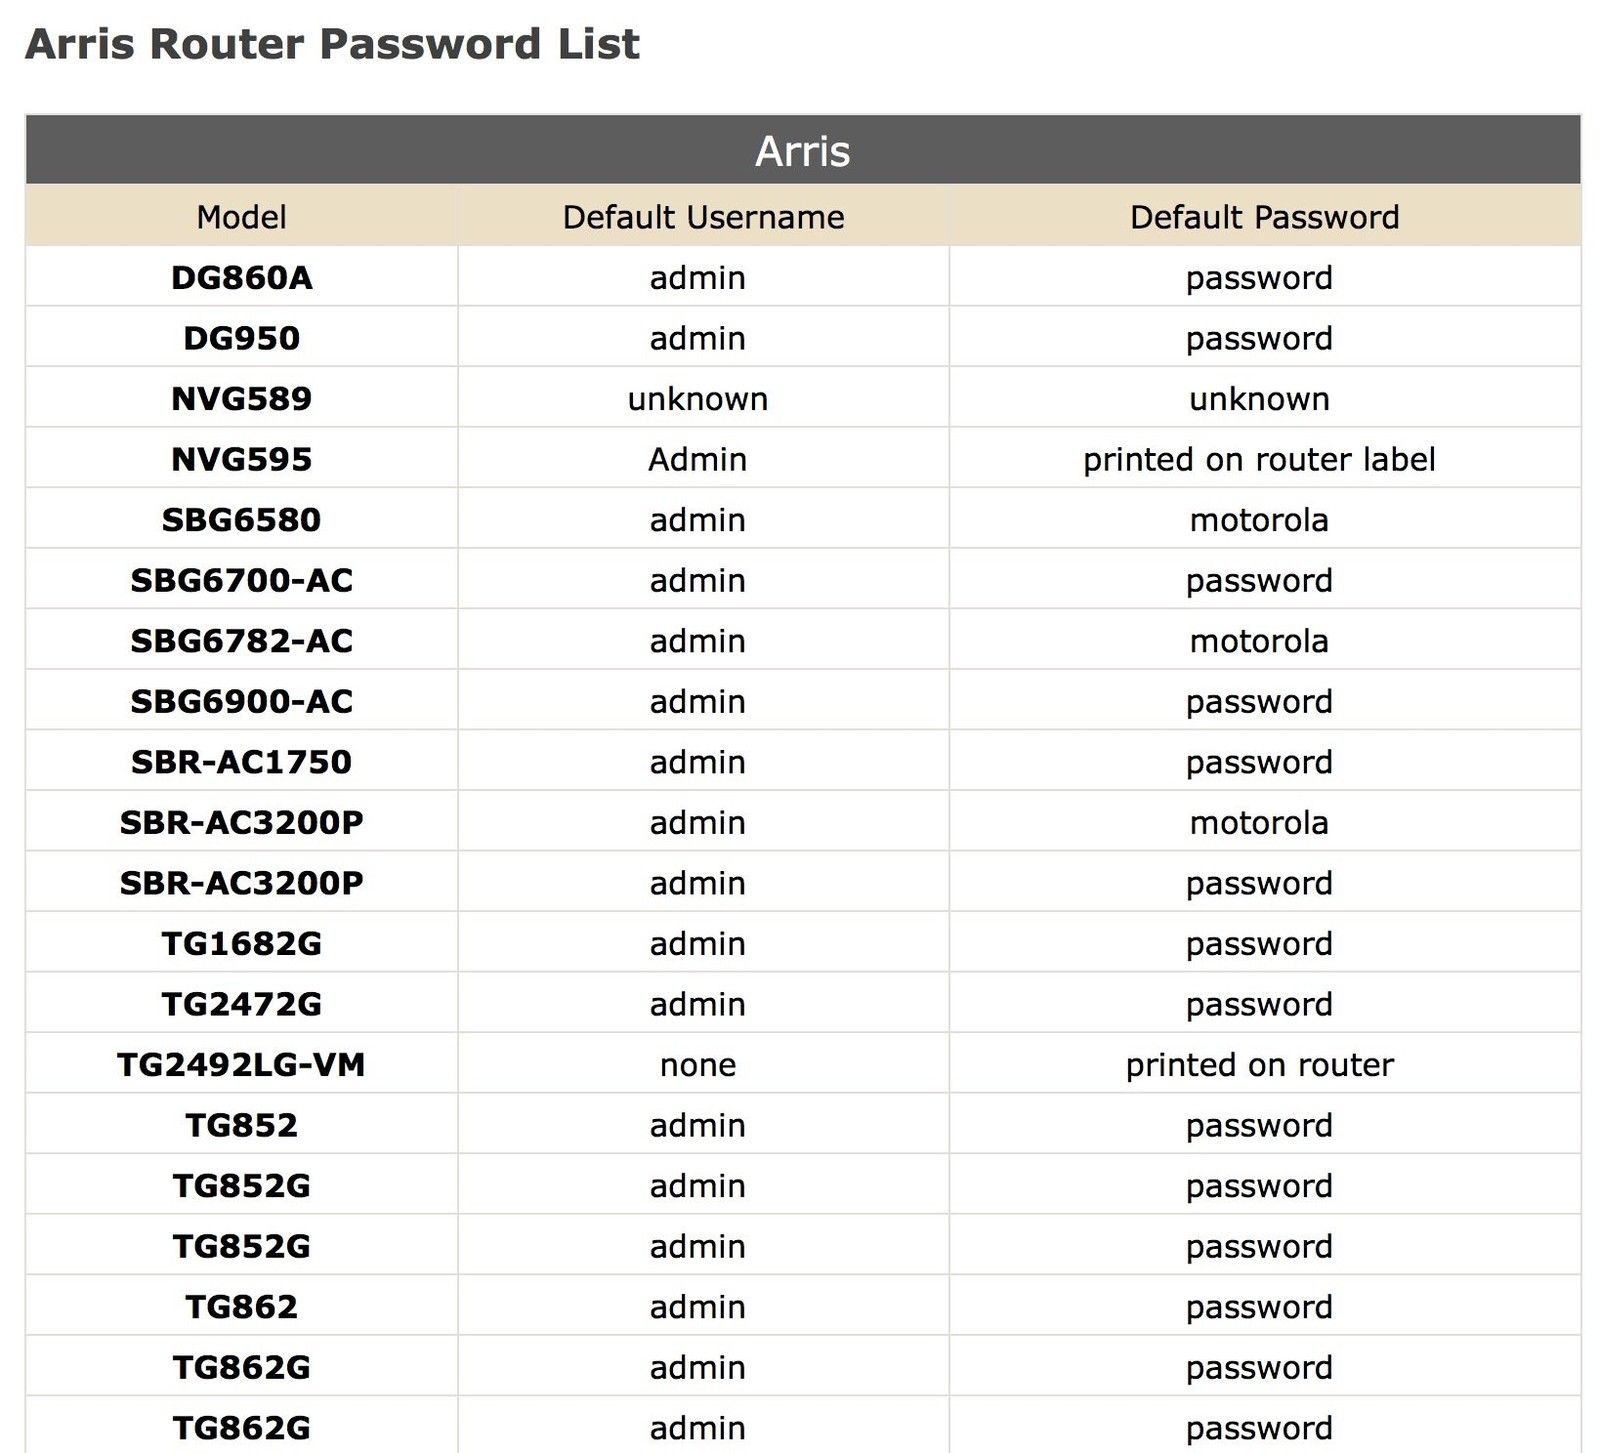
Task: Click the DG860A model link
Action: [241, 278]
